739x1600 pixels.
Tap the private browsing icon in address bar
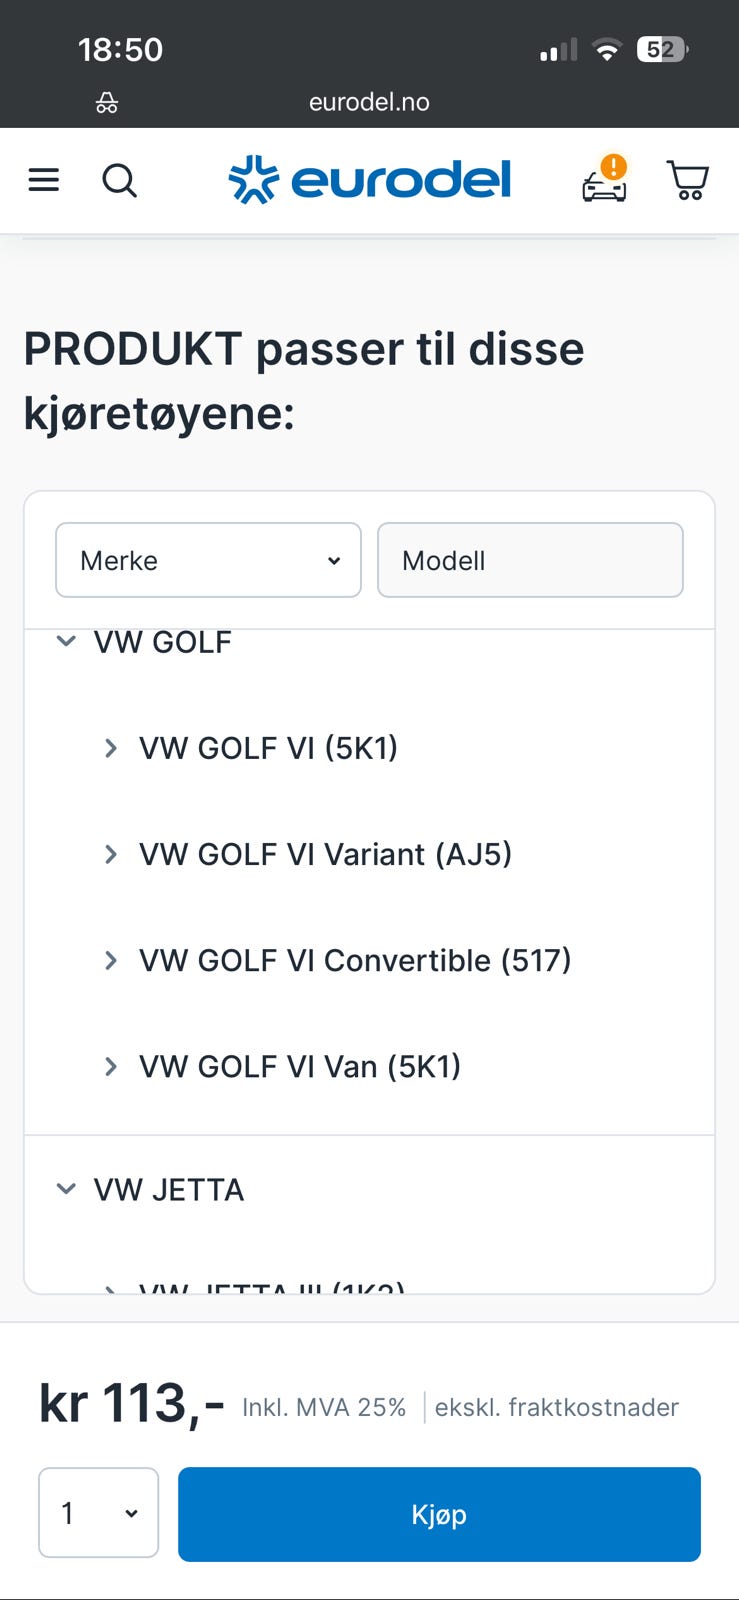pos(107,102)
